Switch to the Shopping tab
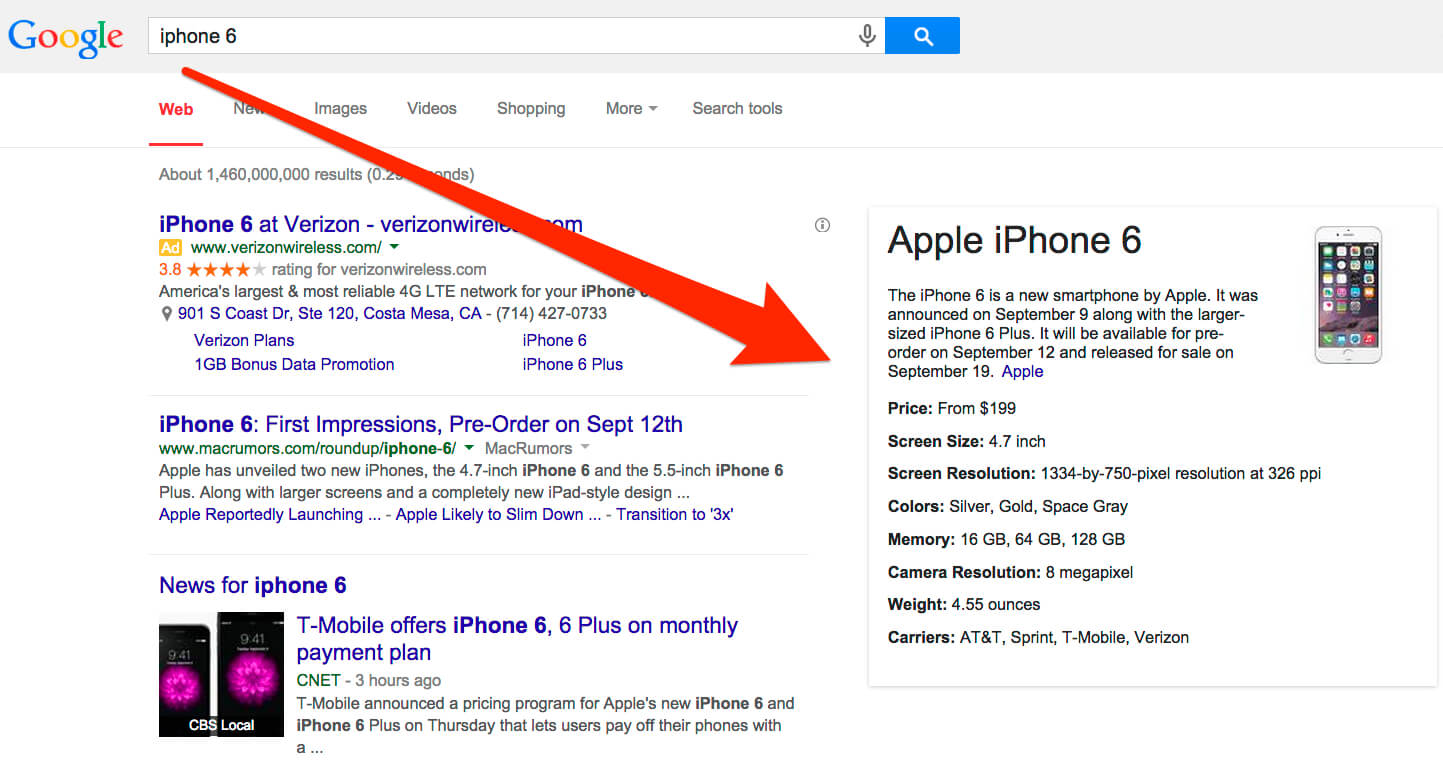Viewport: 1443px width, 767px height. [531, 108]
